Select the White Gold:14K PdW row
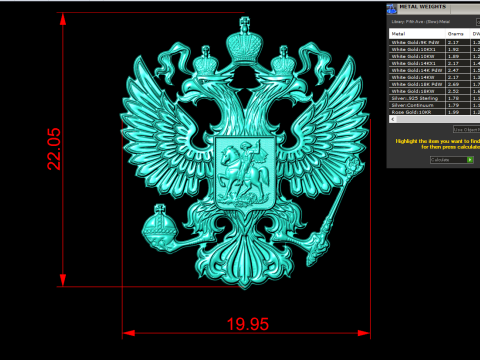This screenshot has width=480, height=360. pyautogui.click(x=434, y=70)
